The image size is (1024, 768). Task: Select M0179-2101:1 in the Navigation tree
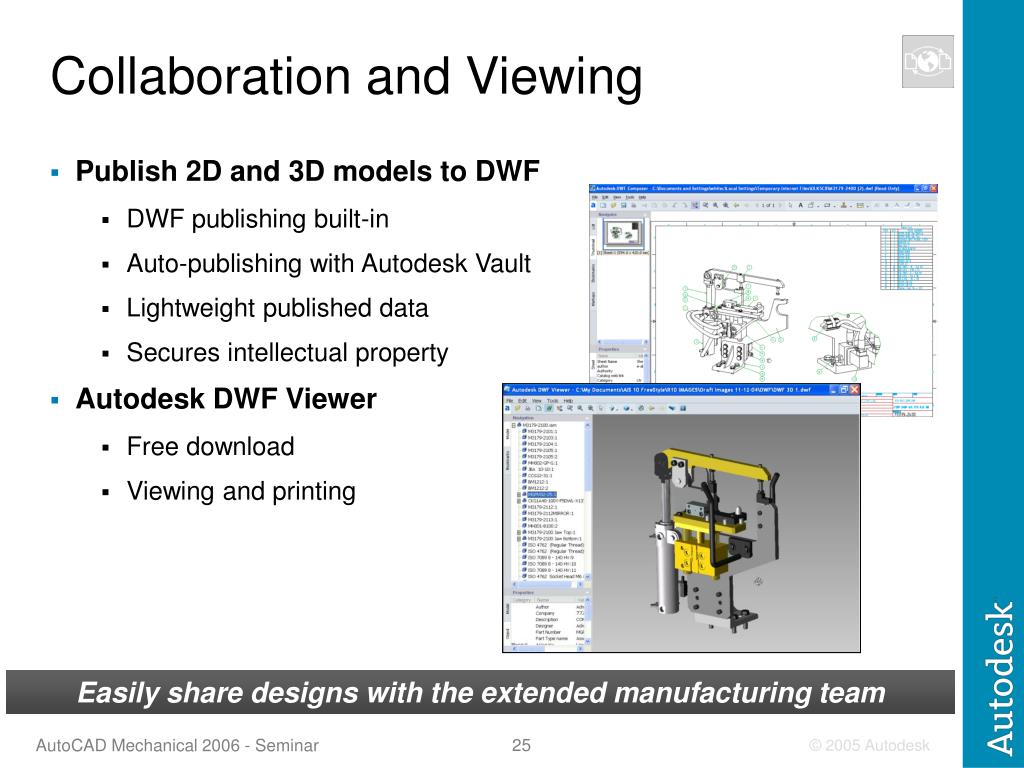coord(542,432)
